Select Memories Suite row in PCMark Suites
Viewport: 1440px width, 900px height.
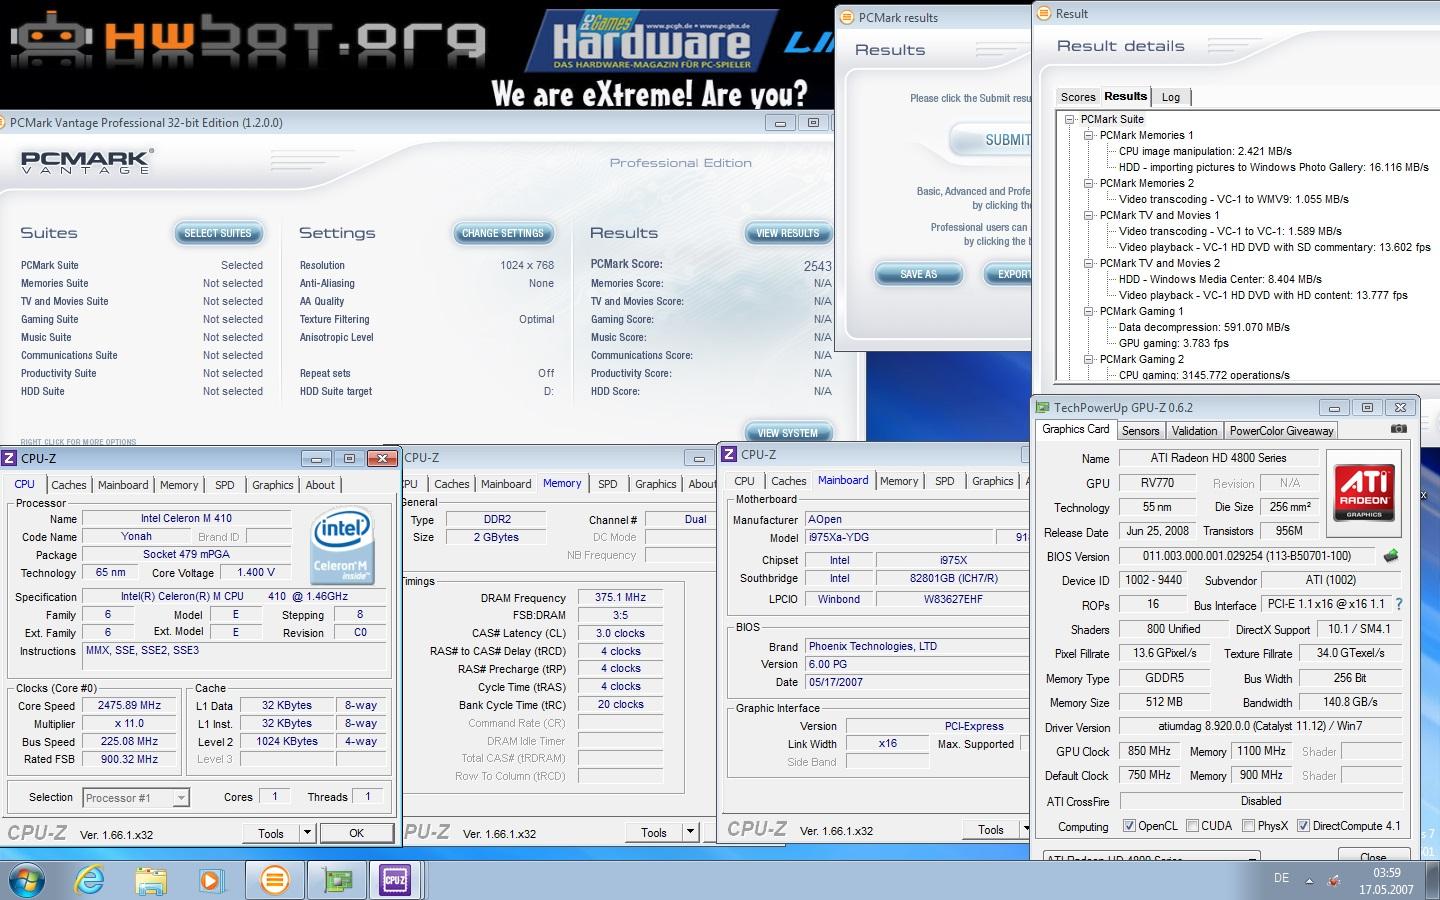142,283
